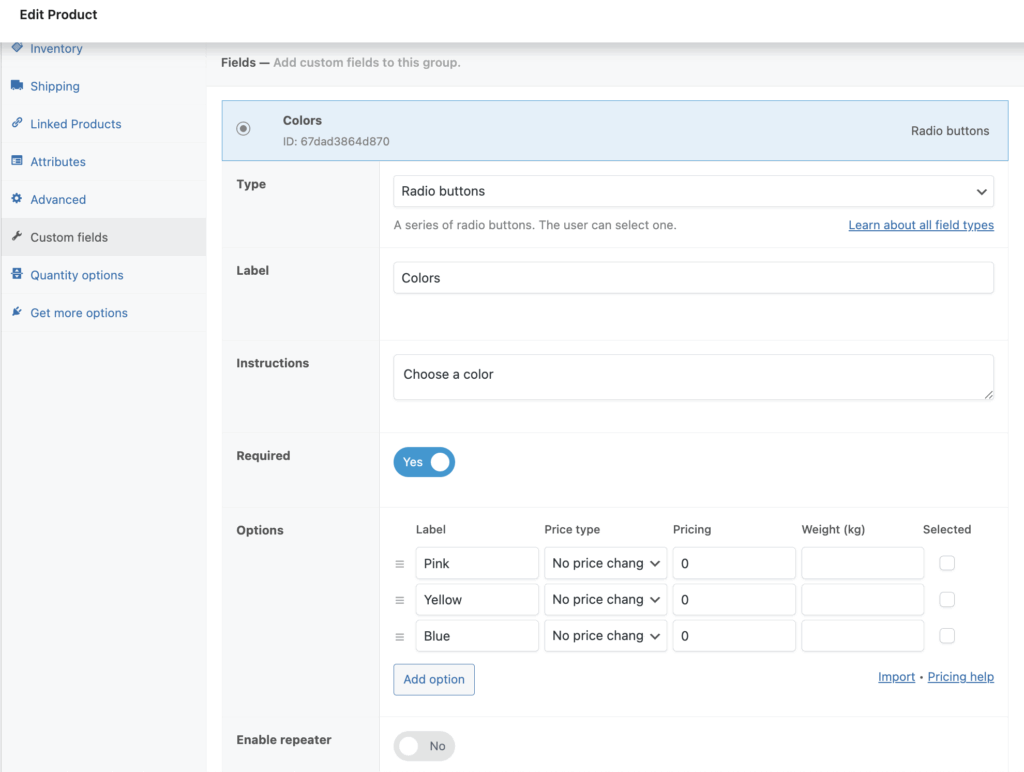Screen dimensions: 1024x772
Task: Expand Price type dropdown for Blue
Action: tap(606, 636)
